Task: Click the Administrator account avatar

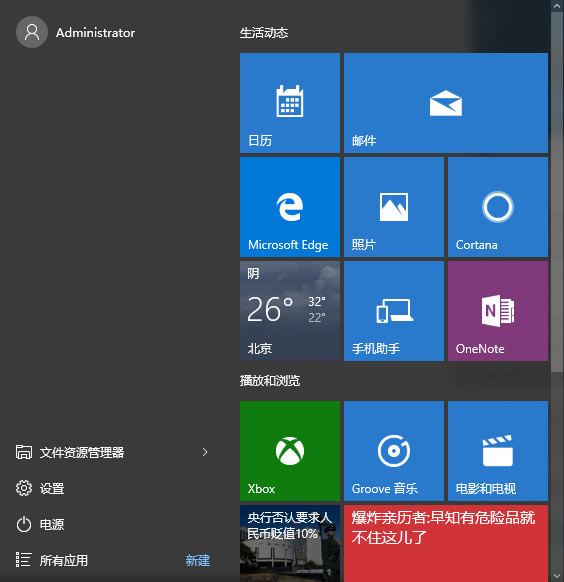Action: [x=32, y=32]
